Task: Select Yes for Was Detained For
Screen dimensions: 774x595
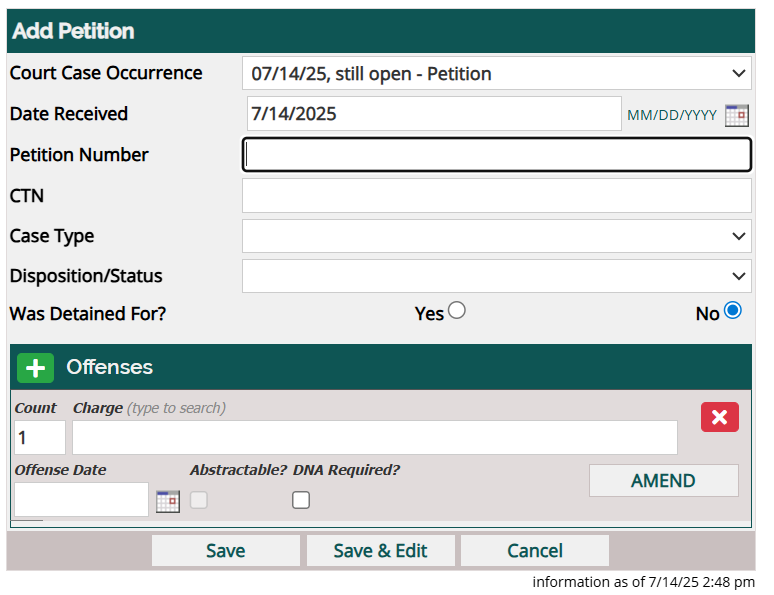Action: coord(457,311)
